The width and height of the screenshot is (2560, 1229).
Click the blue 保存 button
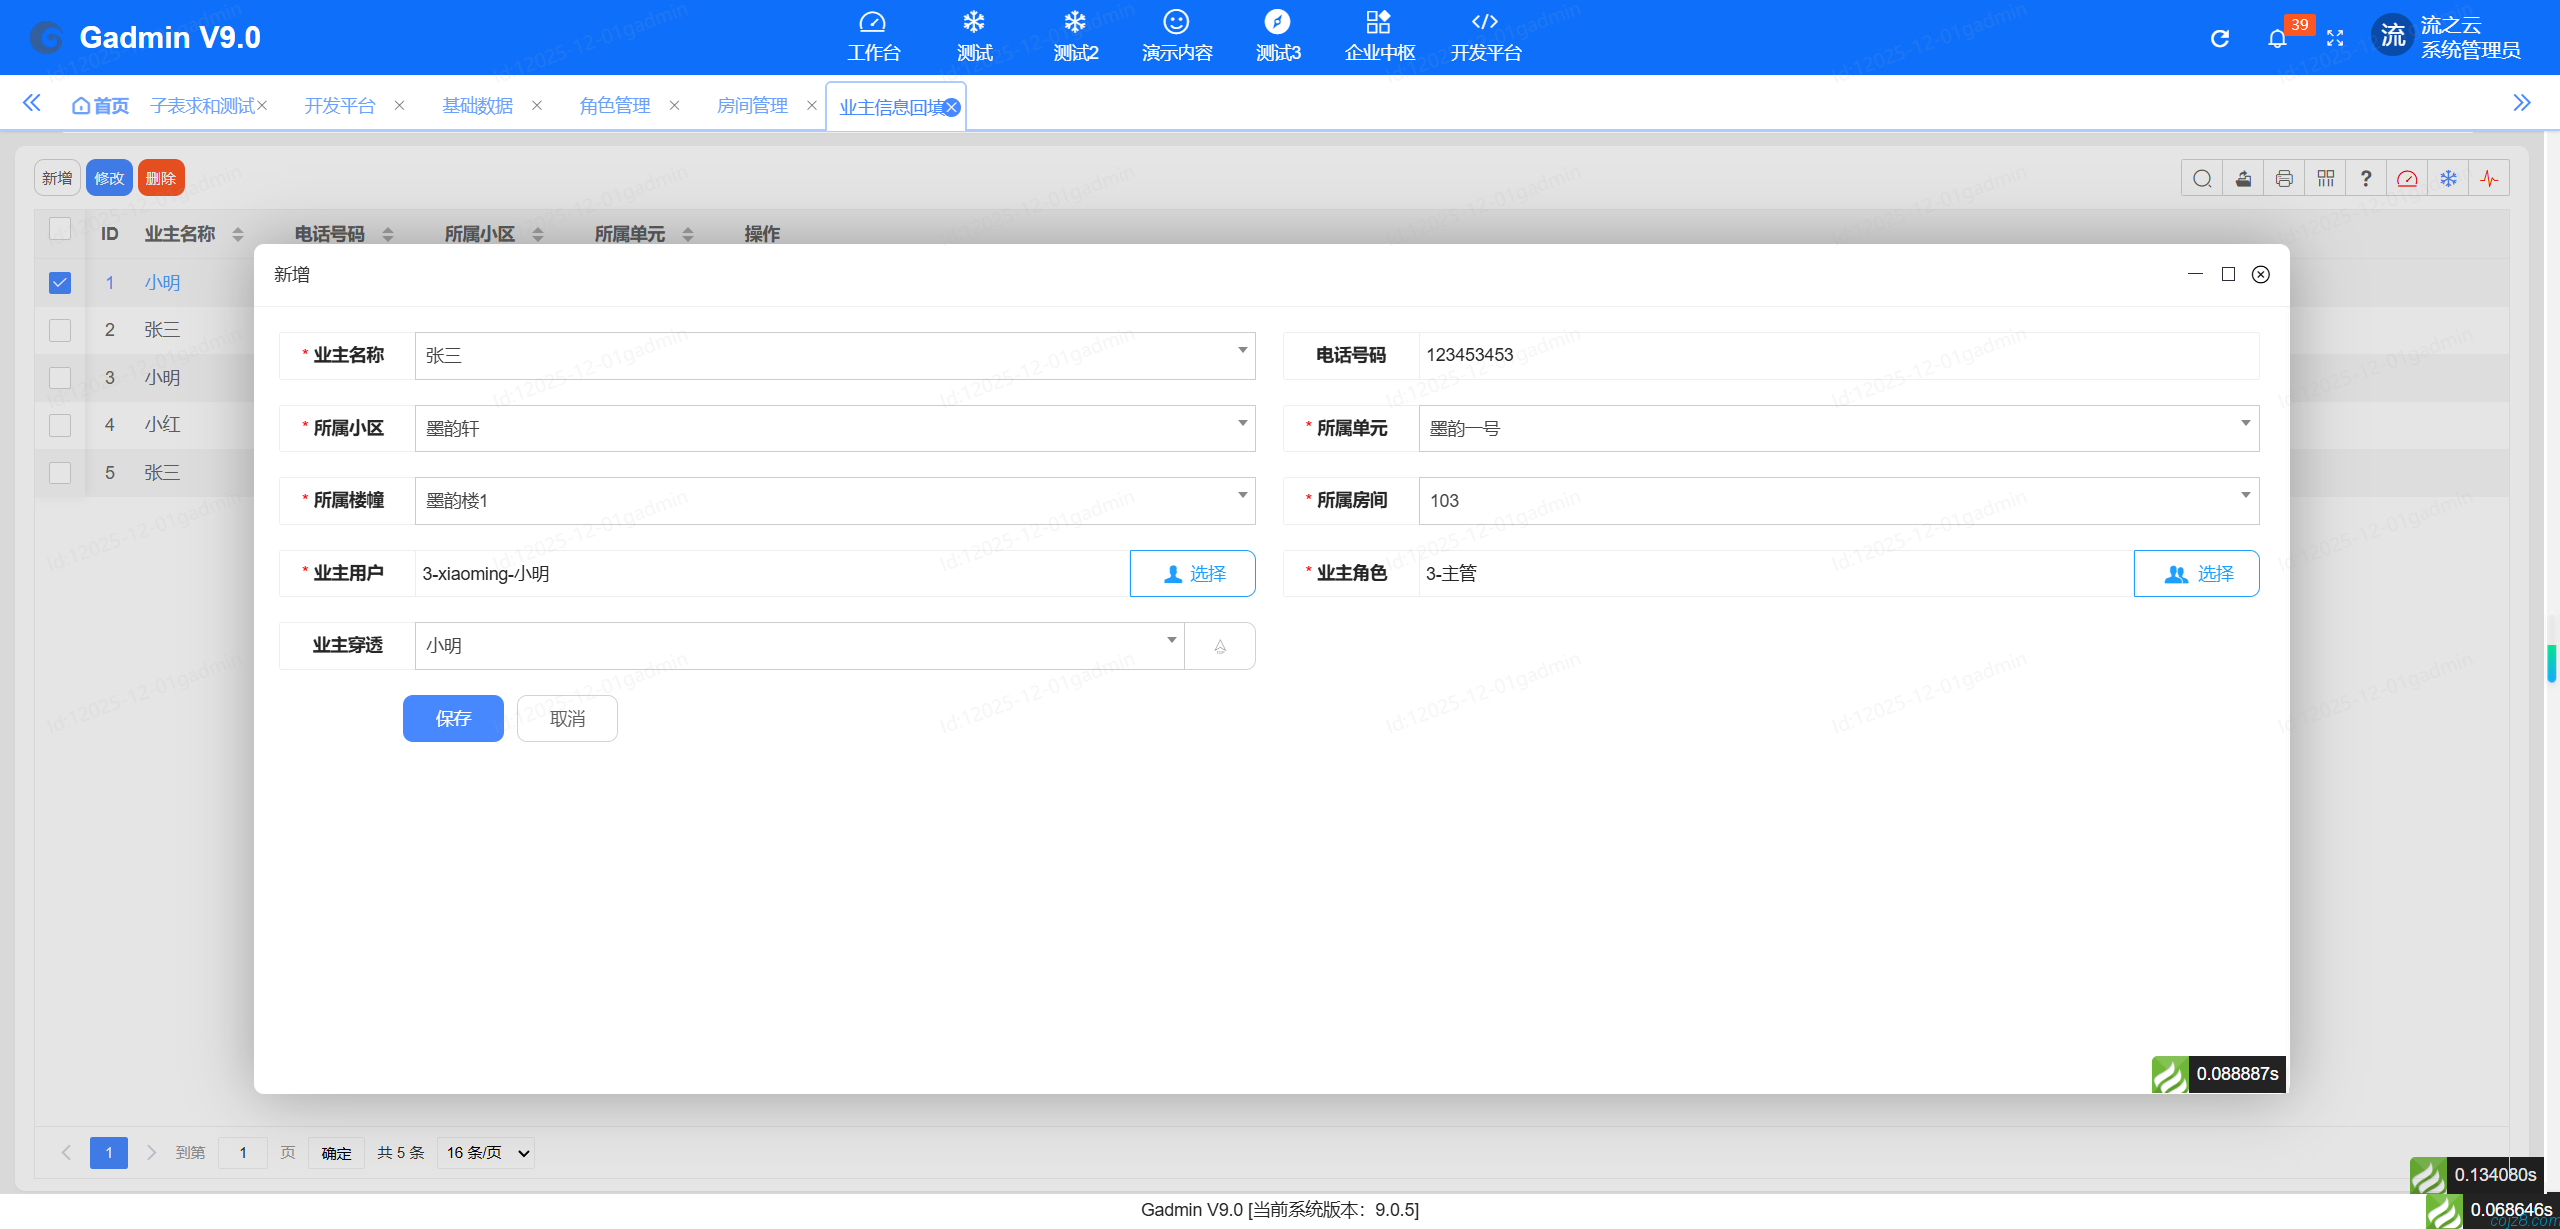[453, 718]
